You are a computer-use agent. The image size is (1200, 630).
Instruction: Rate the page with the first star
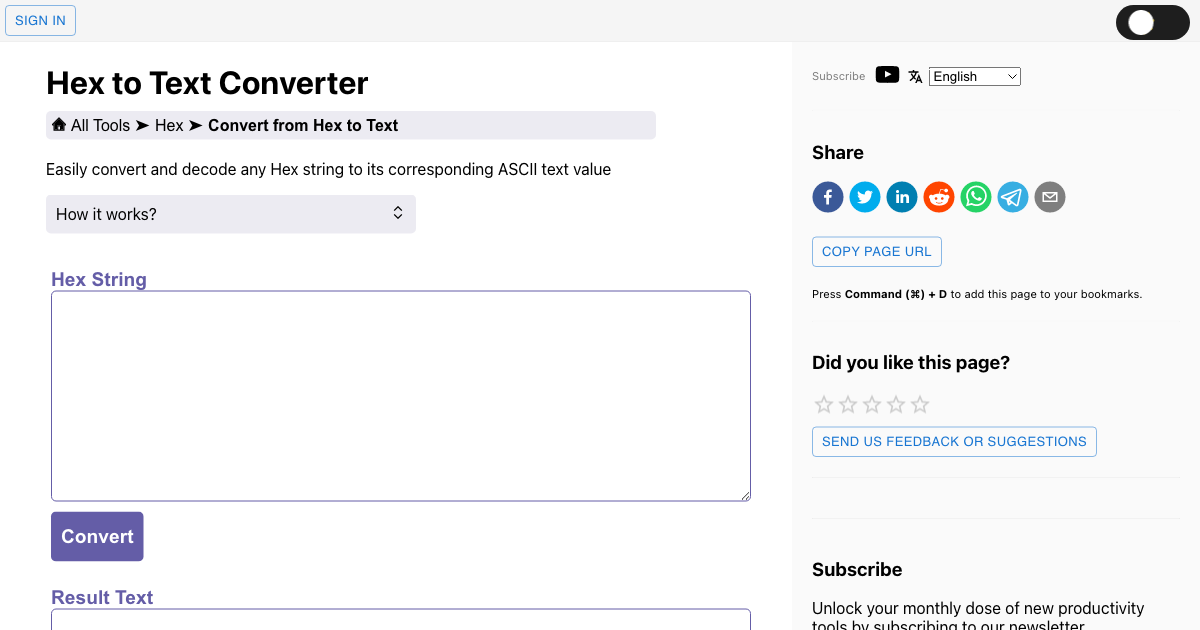[x=824, y=404]
